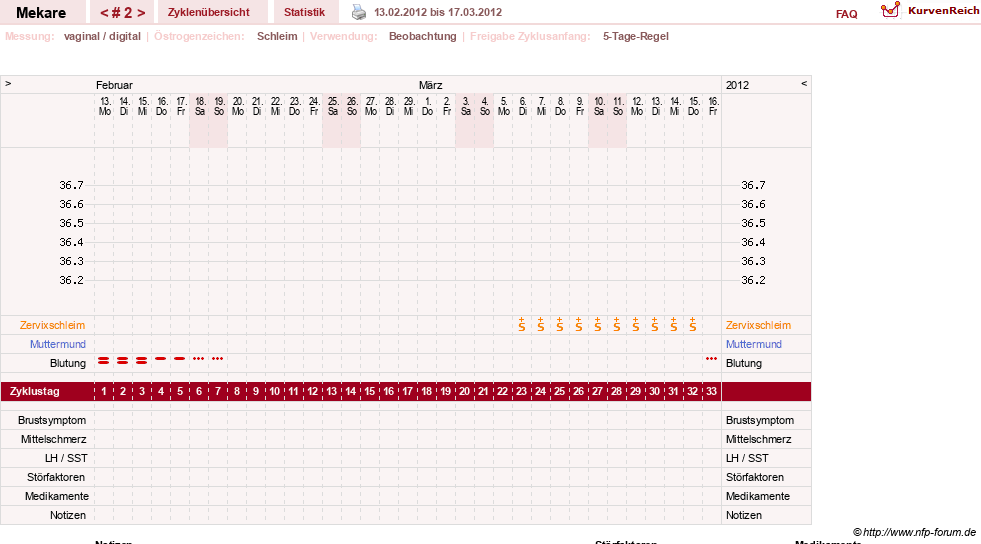Screen dimensions: 981x544
Task: Click the 'Beobachtung' usage value
Action: point(423,36)
